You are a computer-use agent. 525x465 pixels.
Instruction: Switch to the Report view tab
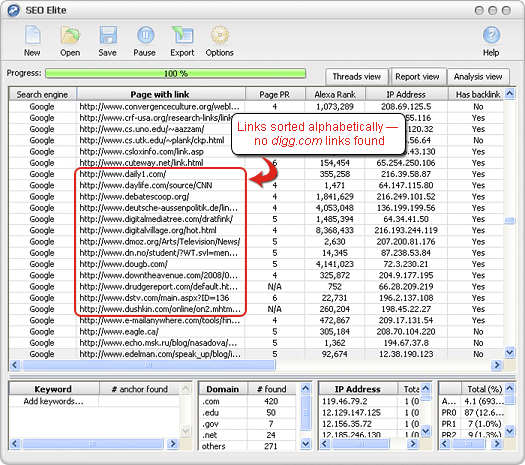(417, 77)
